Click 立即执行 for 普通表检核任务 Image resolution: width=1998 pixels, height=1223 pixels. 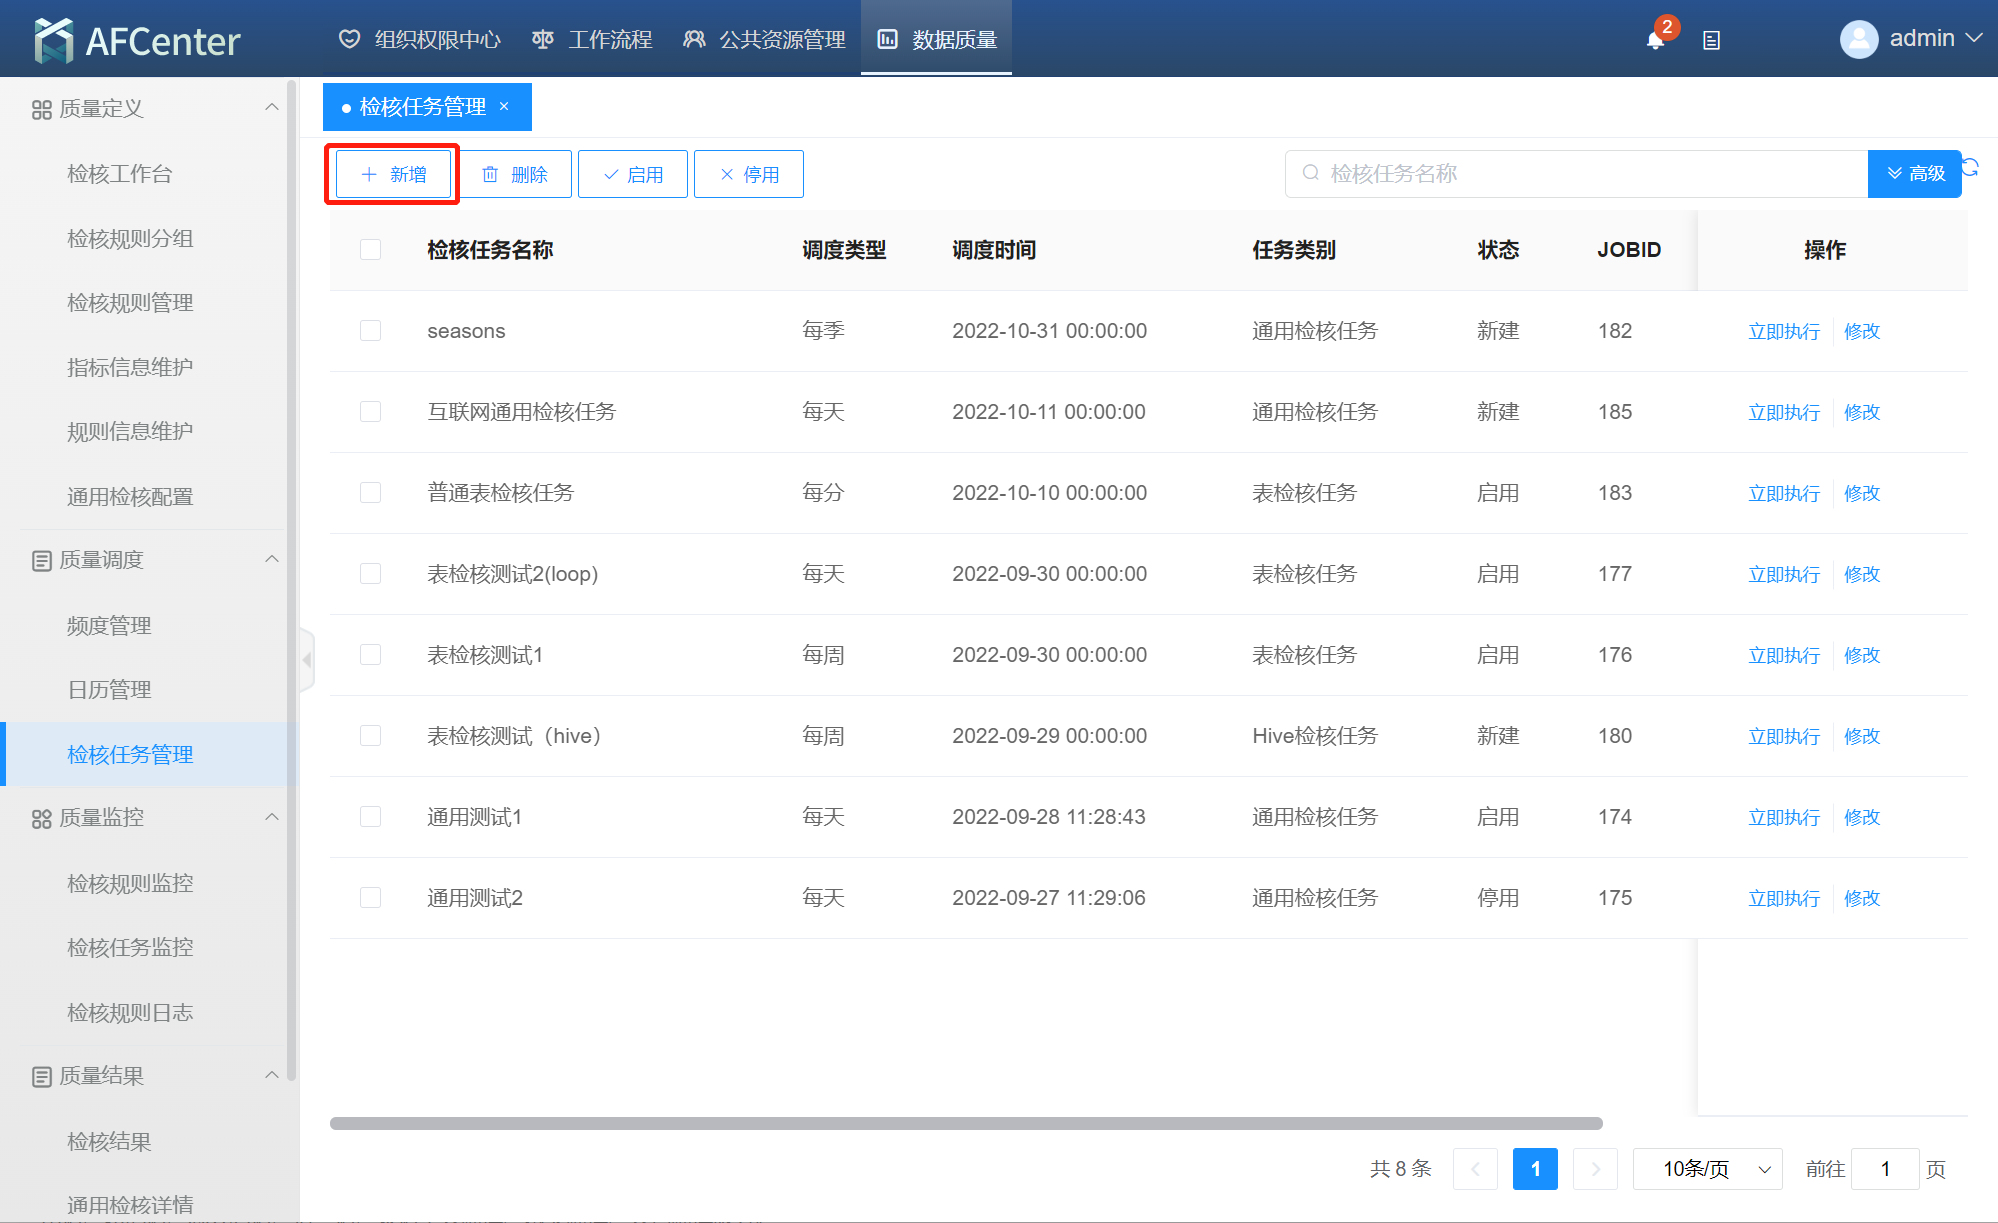tap(1783, 493)
